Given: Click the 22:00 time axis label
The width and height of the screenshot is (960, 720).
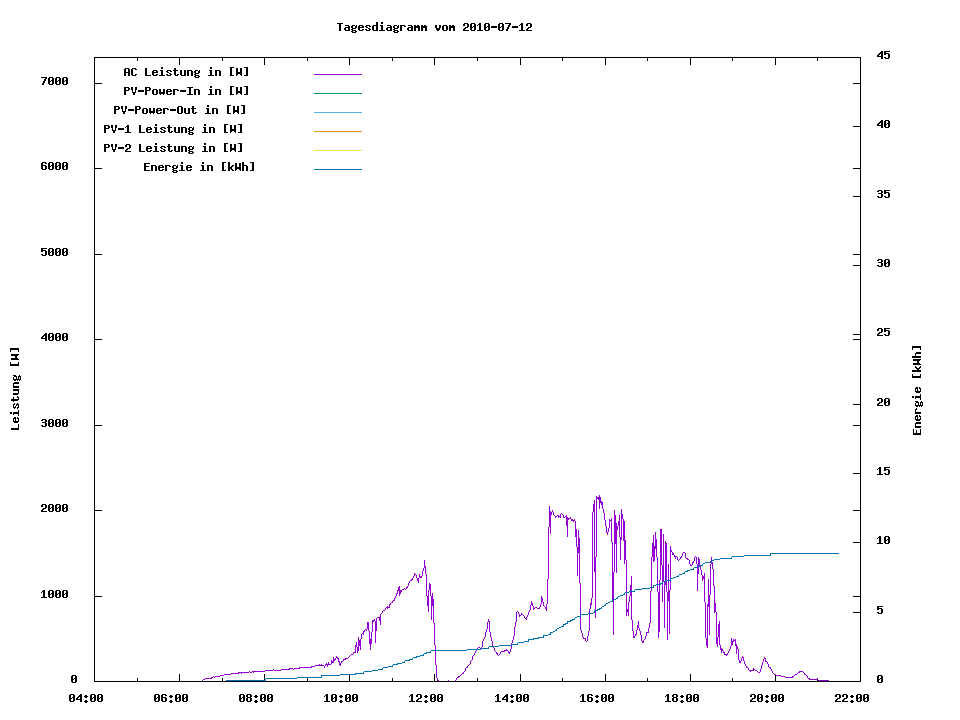Looking at the screenshot, I should click(x=851, y=698).
